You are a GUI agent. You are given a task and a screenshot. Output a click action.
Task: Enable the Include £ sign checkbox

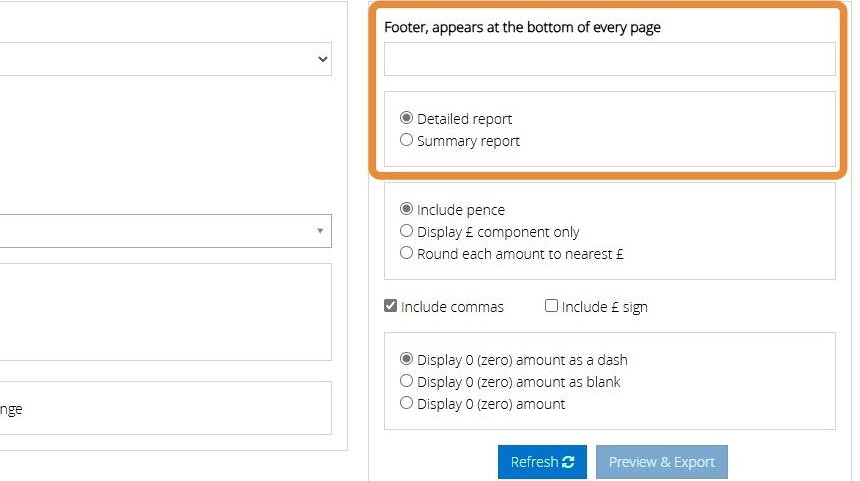coord(551,306)
